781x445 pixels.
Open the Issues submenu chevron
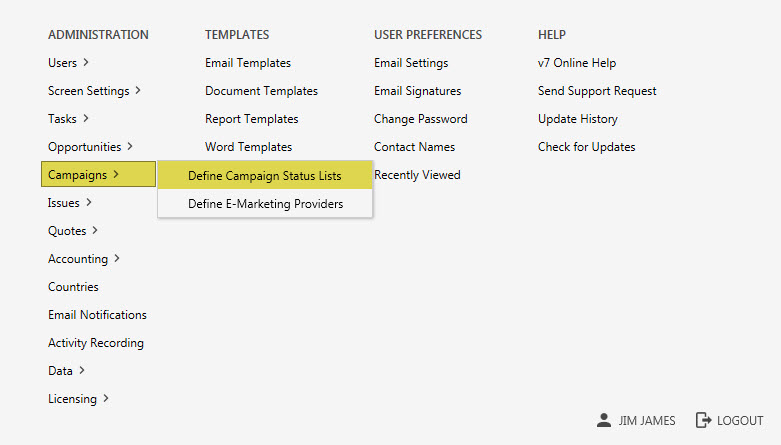tap(89, 203)
